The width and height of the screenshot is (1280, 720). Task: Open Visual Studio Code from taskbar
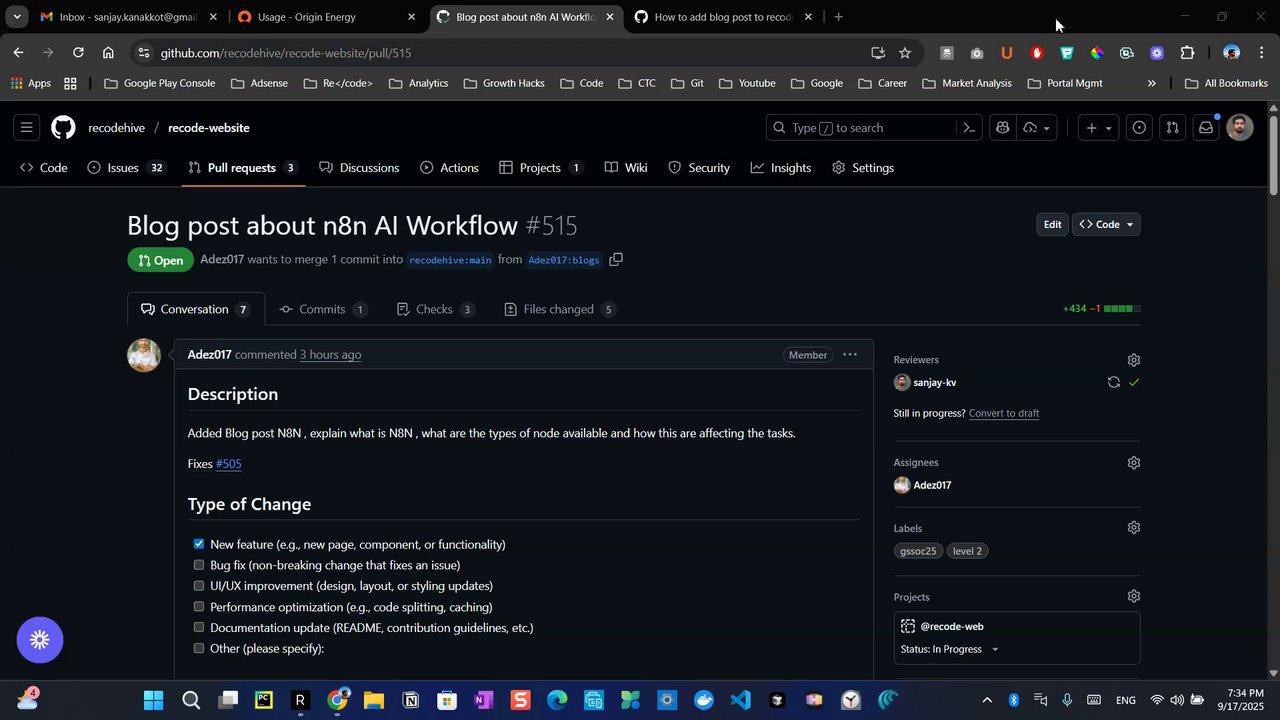click(x=740, y=700)
